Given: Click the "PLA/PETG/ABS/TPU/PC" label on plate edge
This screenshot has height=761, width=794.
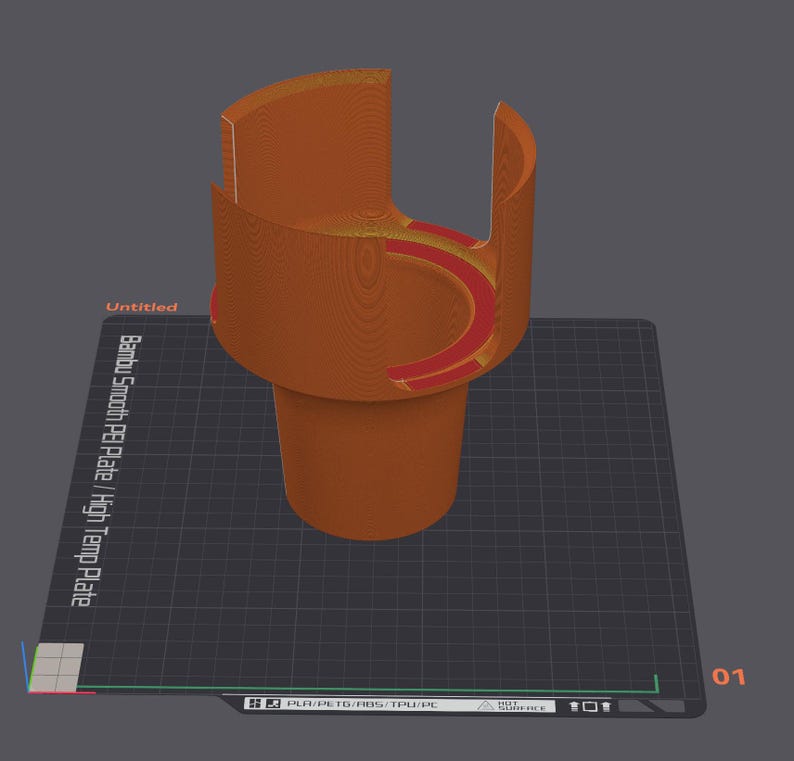Looking at the screenshot, I should coord(362,704).
